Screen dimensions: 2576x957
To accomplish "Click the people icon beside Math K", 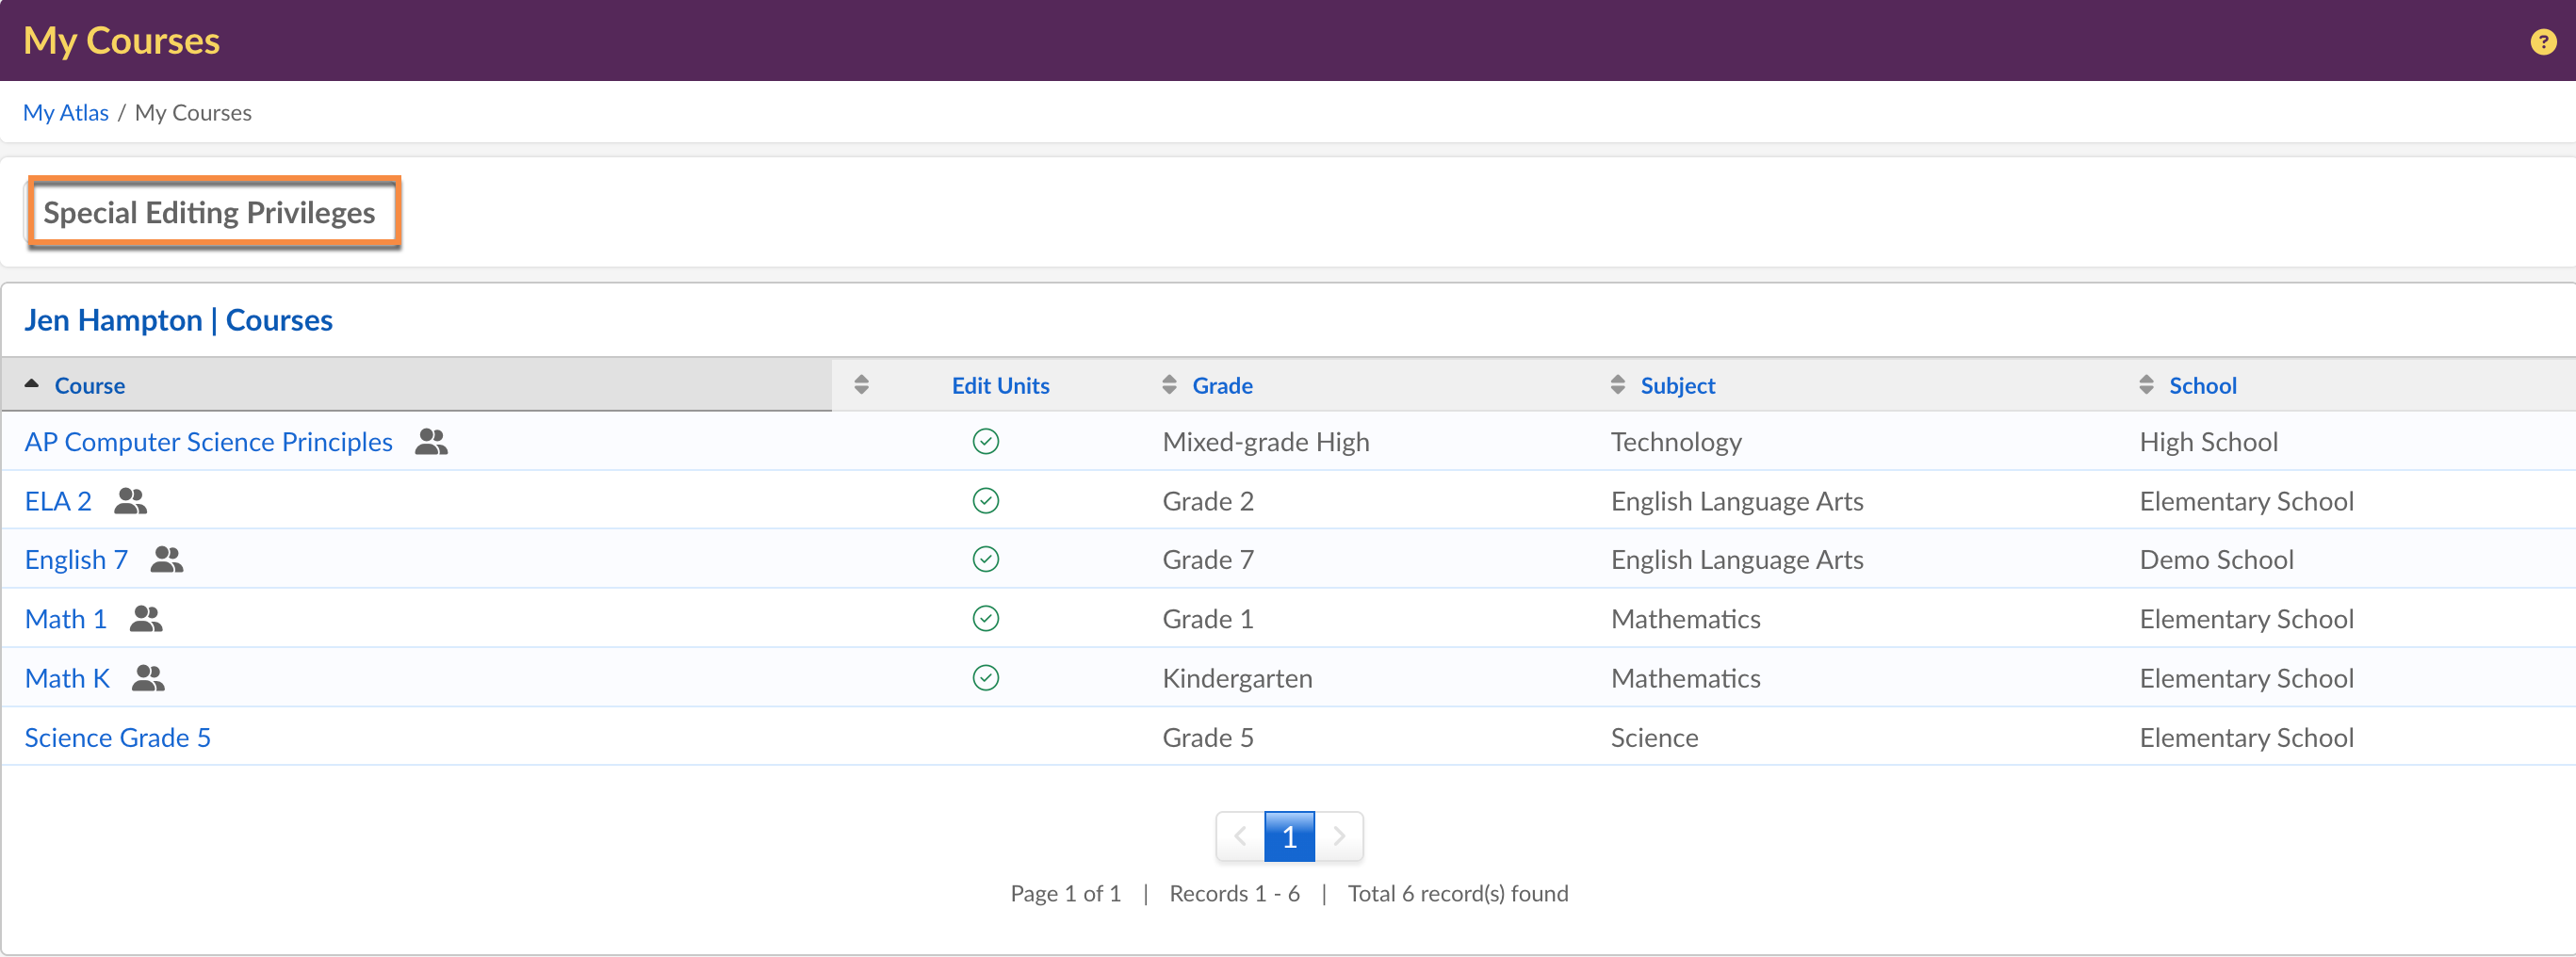I will click(x=148, y=678).
